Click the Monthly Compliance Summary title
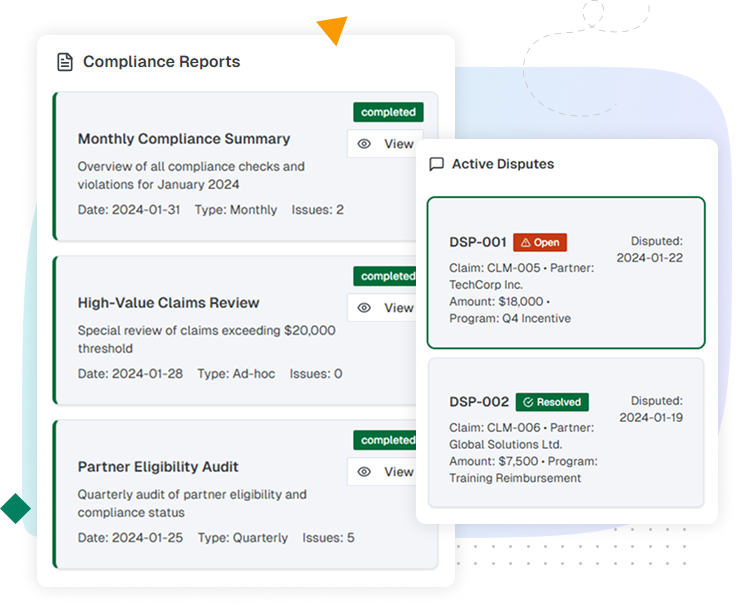This screenshot has height=607, width=738. tap(184, 139)
